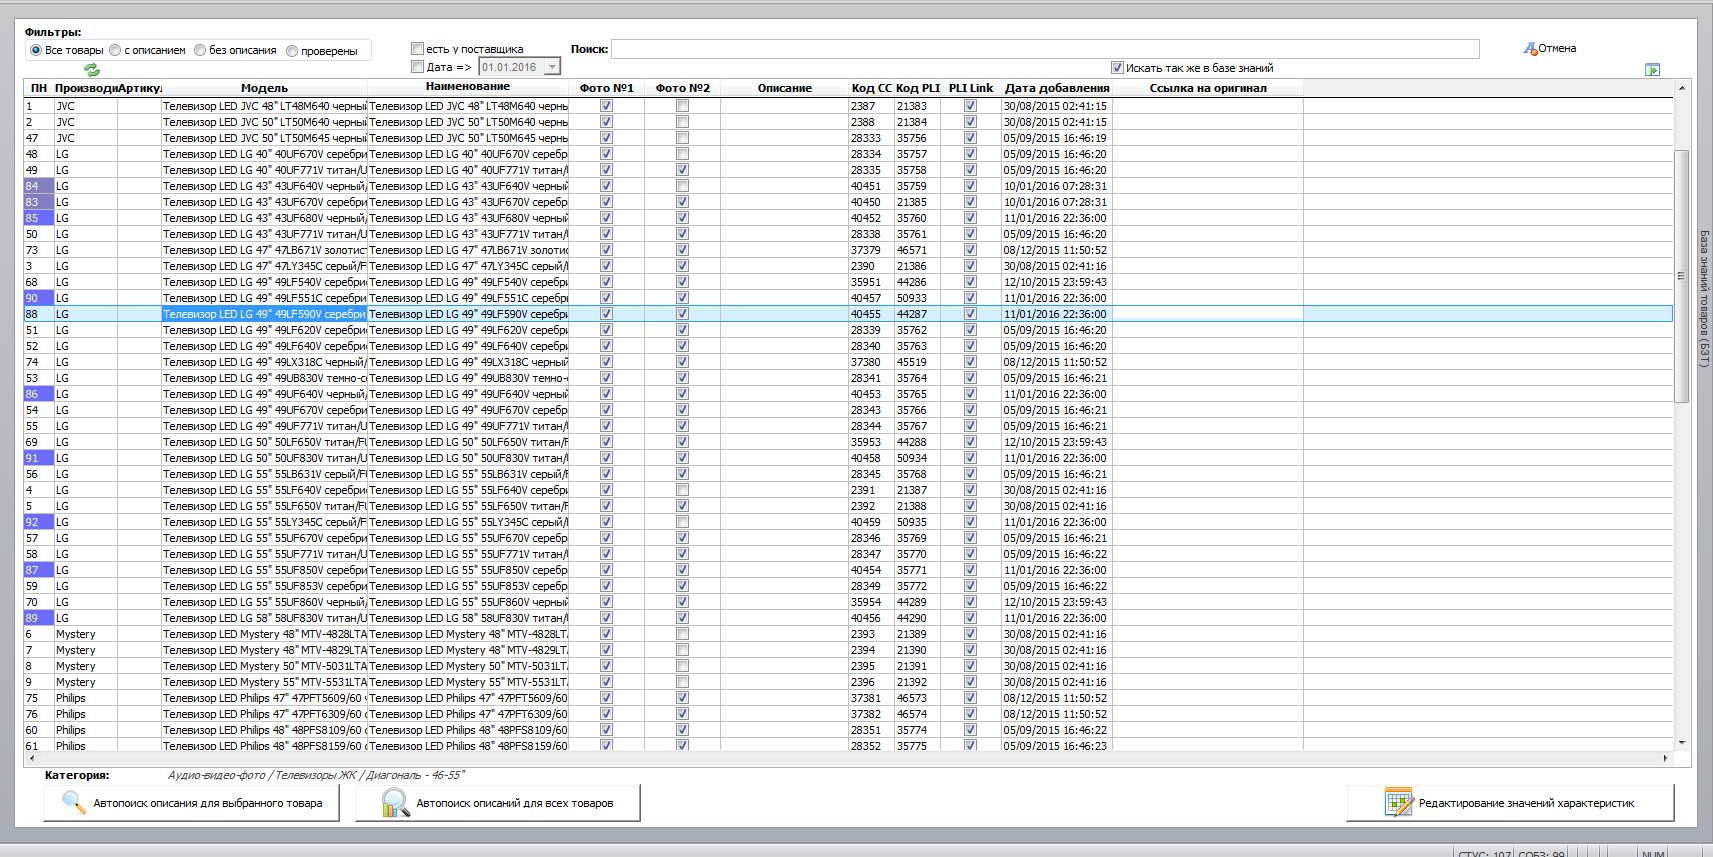Screen dimensions: 1713x857
Task: Click Наименование cell for Mystery 55" MTV-5531LTA
Action: click(468, 682)
